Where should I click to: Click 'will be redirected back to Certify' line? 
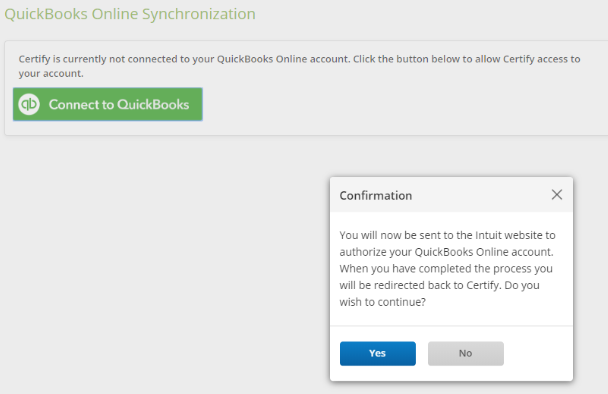click(x=439, y=285)
